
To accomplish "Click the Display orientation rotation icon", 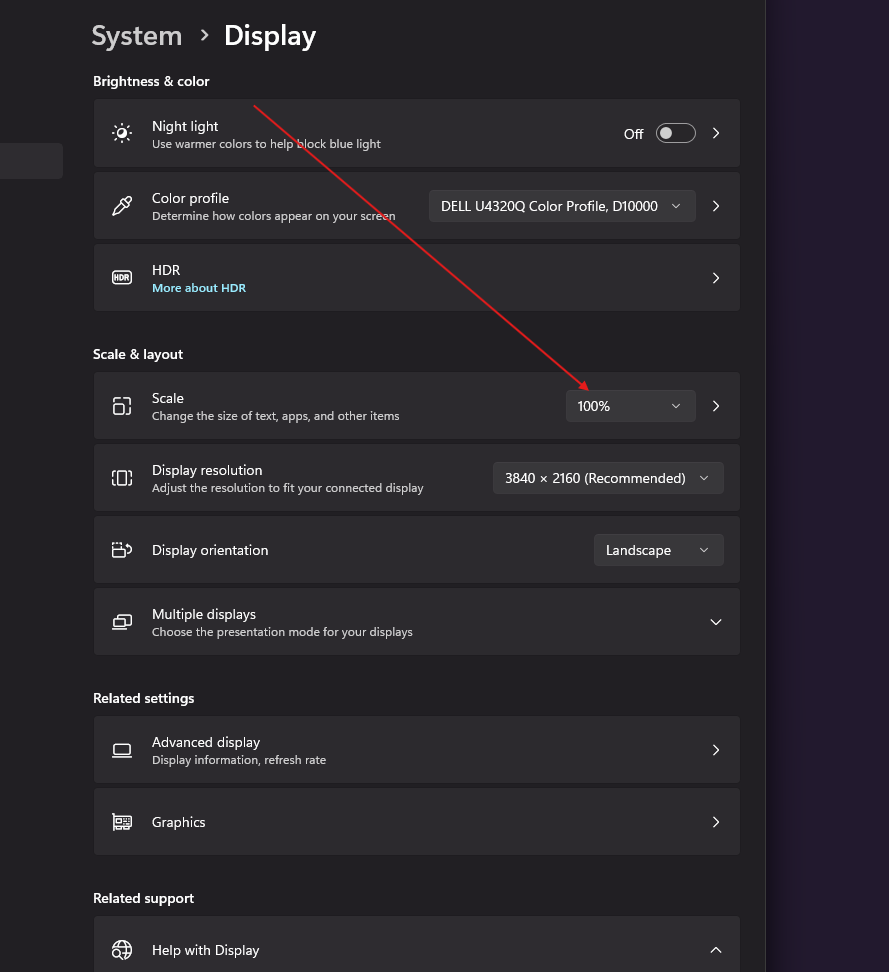I will click(121, 549).
